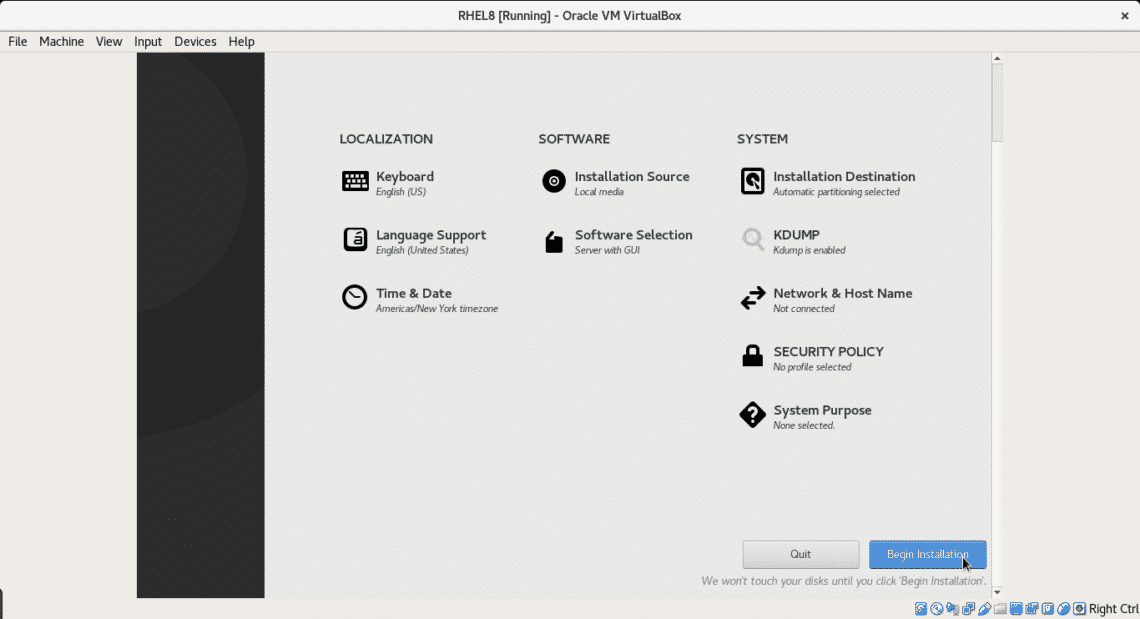Click the Installation Source disc icon
Viewport: 1140px width, 619px height.
(x=553, y=181)
